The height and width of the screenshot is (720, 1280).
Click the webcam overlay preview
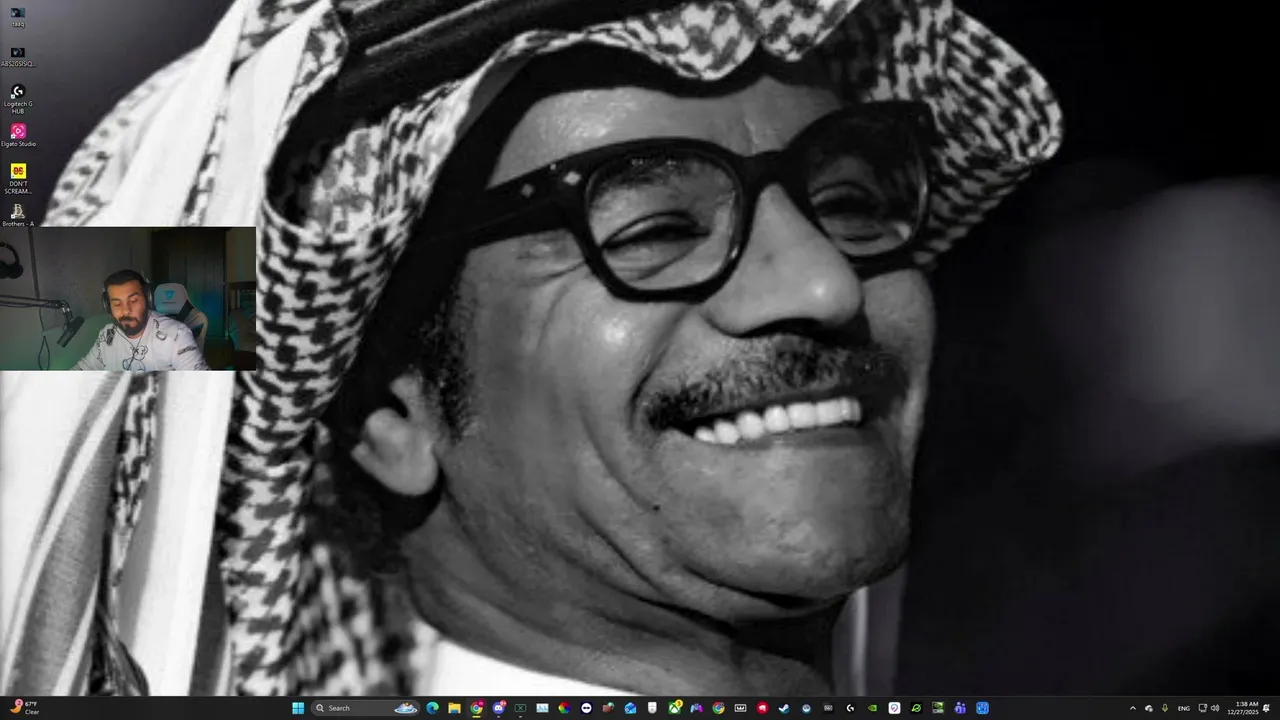pyautogui.click(x=128, y=299)
